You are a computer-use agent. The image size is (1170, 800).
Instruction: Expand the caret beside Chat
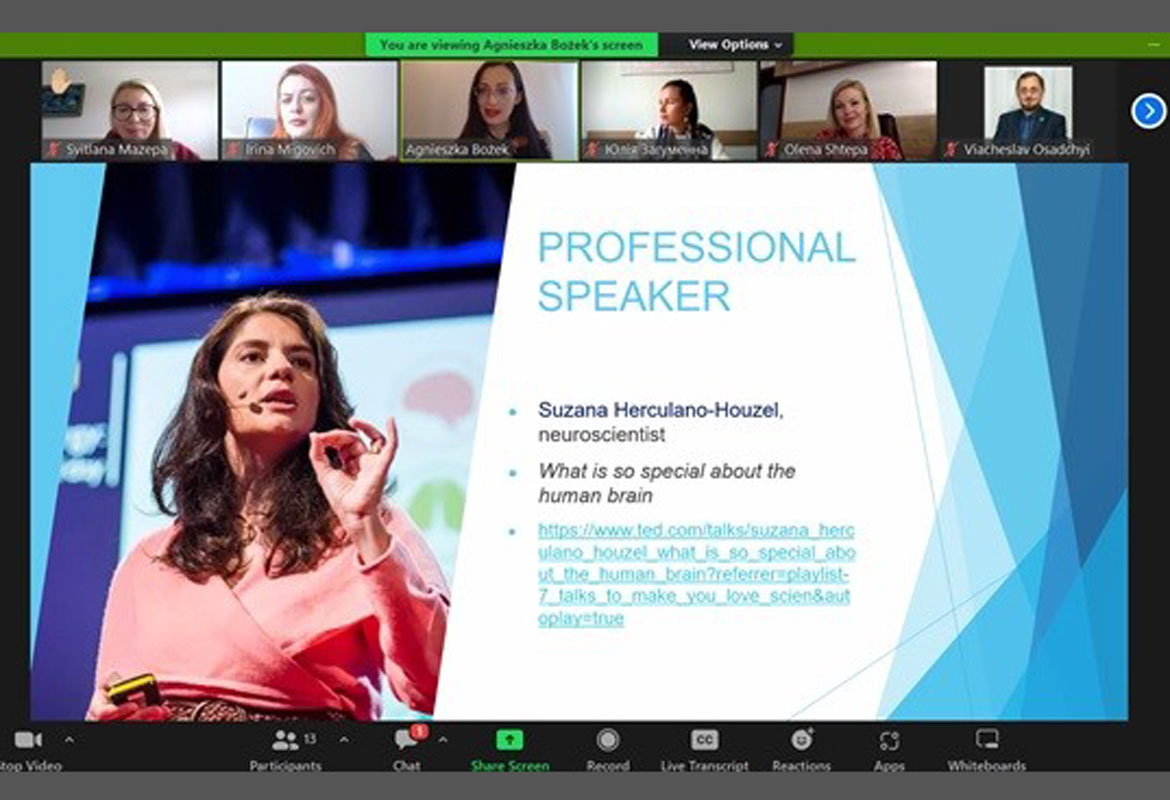click(442, 740)
